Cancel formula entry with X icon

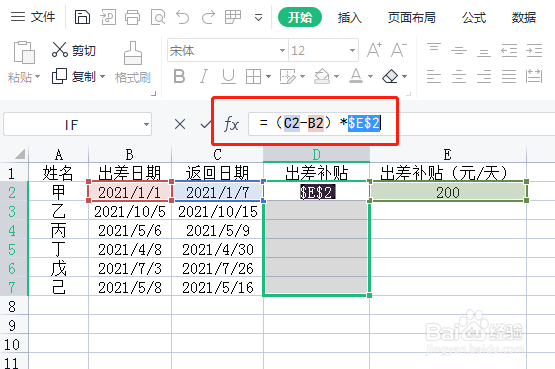180,124
